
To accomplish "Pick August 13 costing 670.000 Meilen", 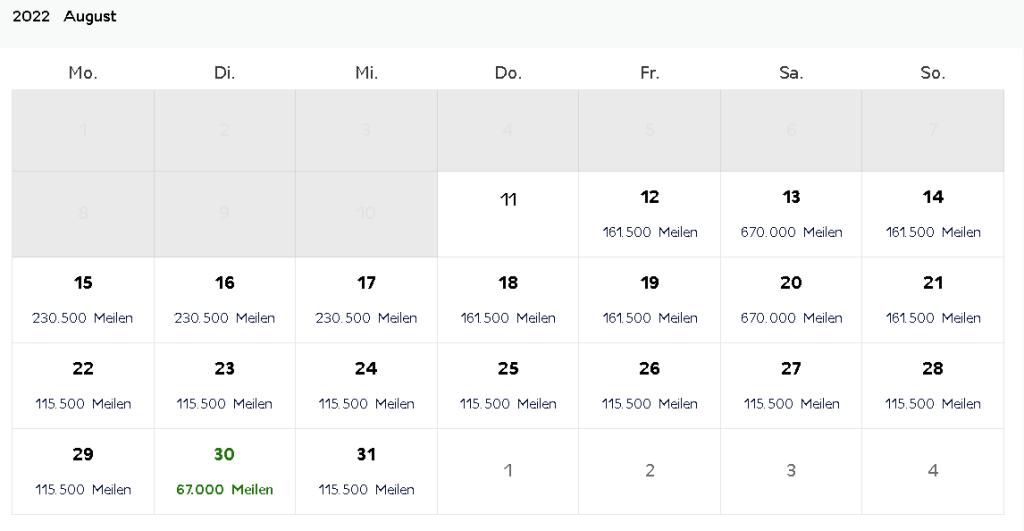I will [x=791, y=214].
